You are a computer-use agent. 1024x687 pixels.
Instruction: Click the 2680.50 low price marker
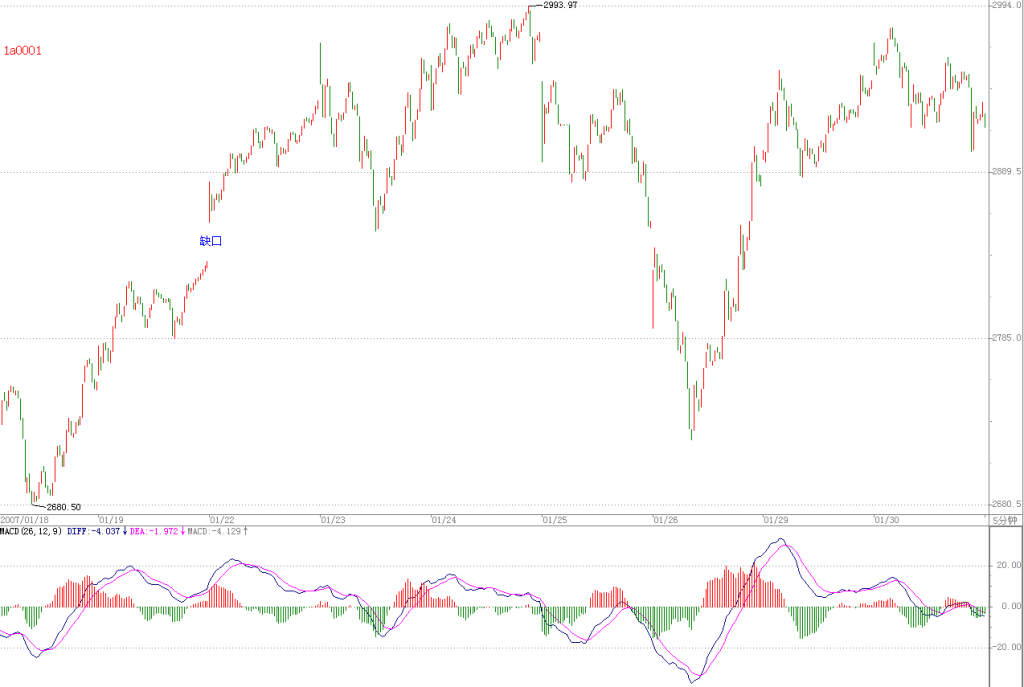pos(64,507)
